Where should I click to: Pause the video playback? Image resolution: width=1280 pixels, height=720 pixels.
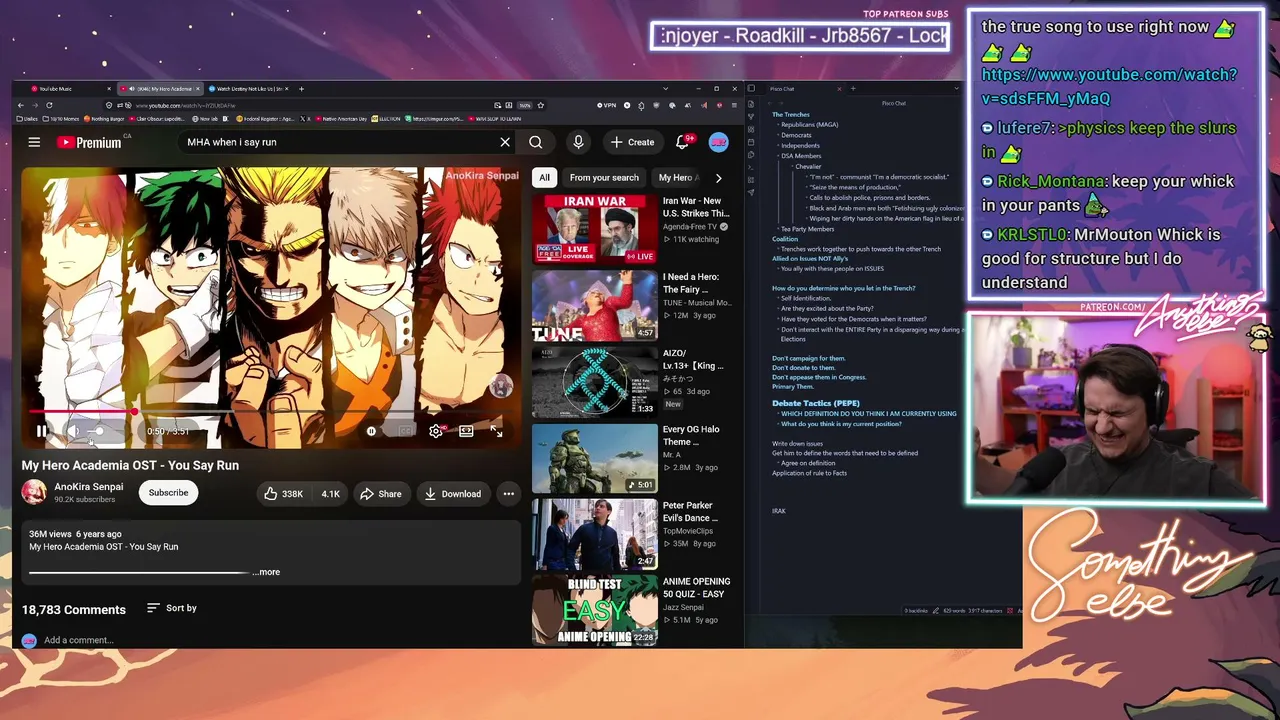[42, 431]
